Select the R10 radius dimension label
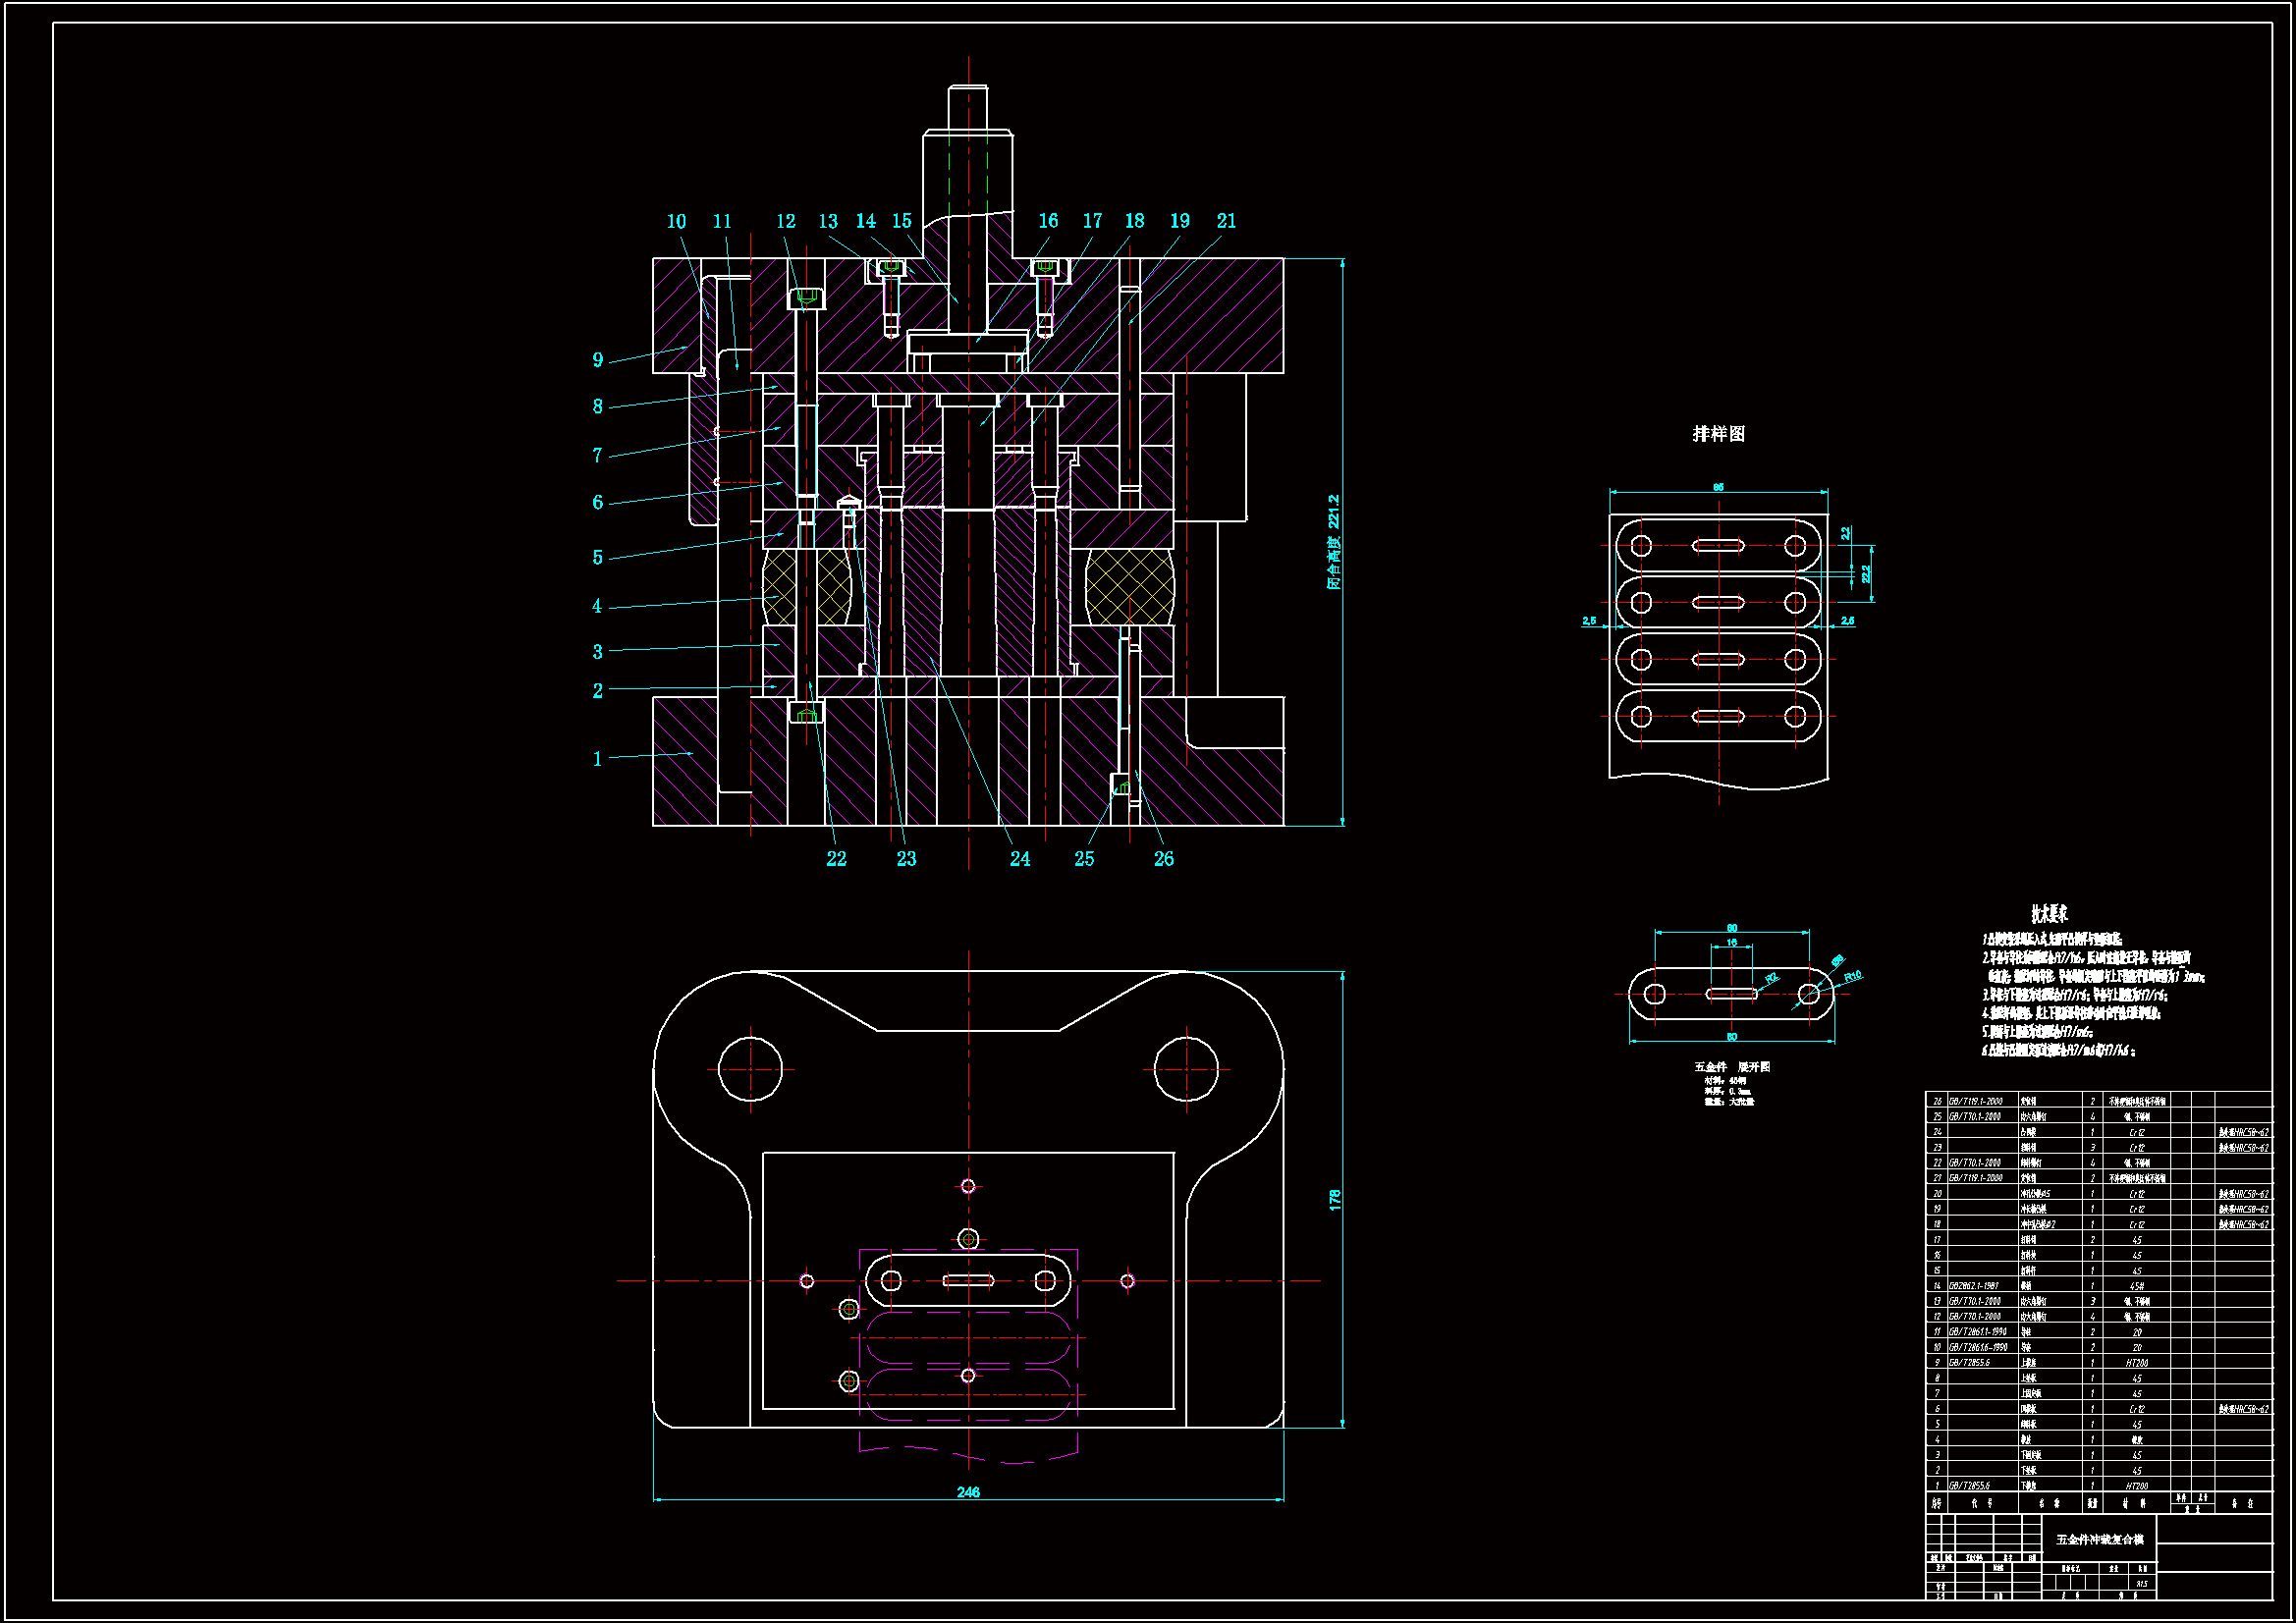Screen dimensions: 2296x1623 point(1852,976)
